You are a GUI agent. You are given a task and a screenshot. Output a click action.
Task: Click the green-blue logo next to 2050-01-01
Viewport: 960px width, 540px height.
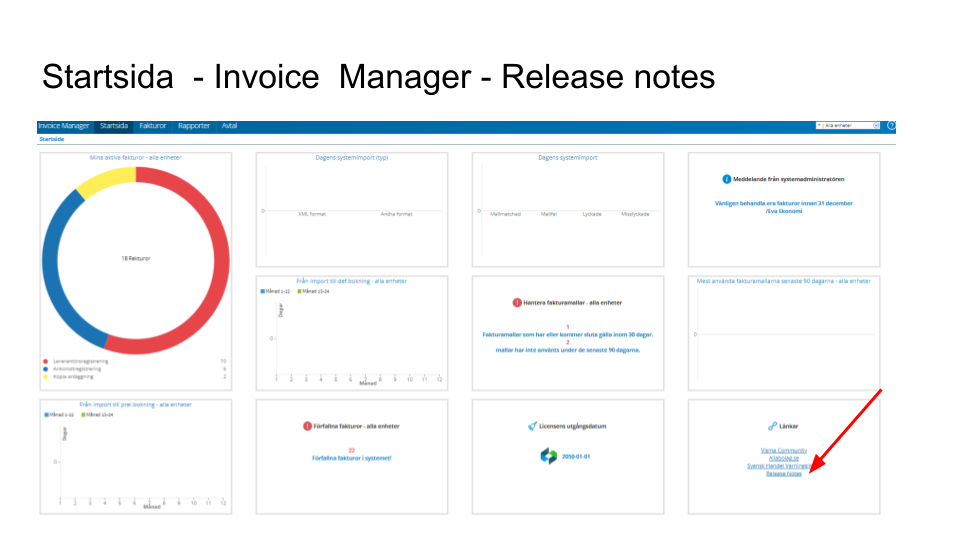click(549, 456)
